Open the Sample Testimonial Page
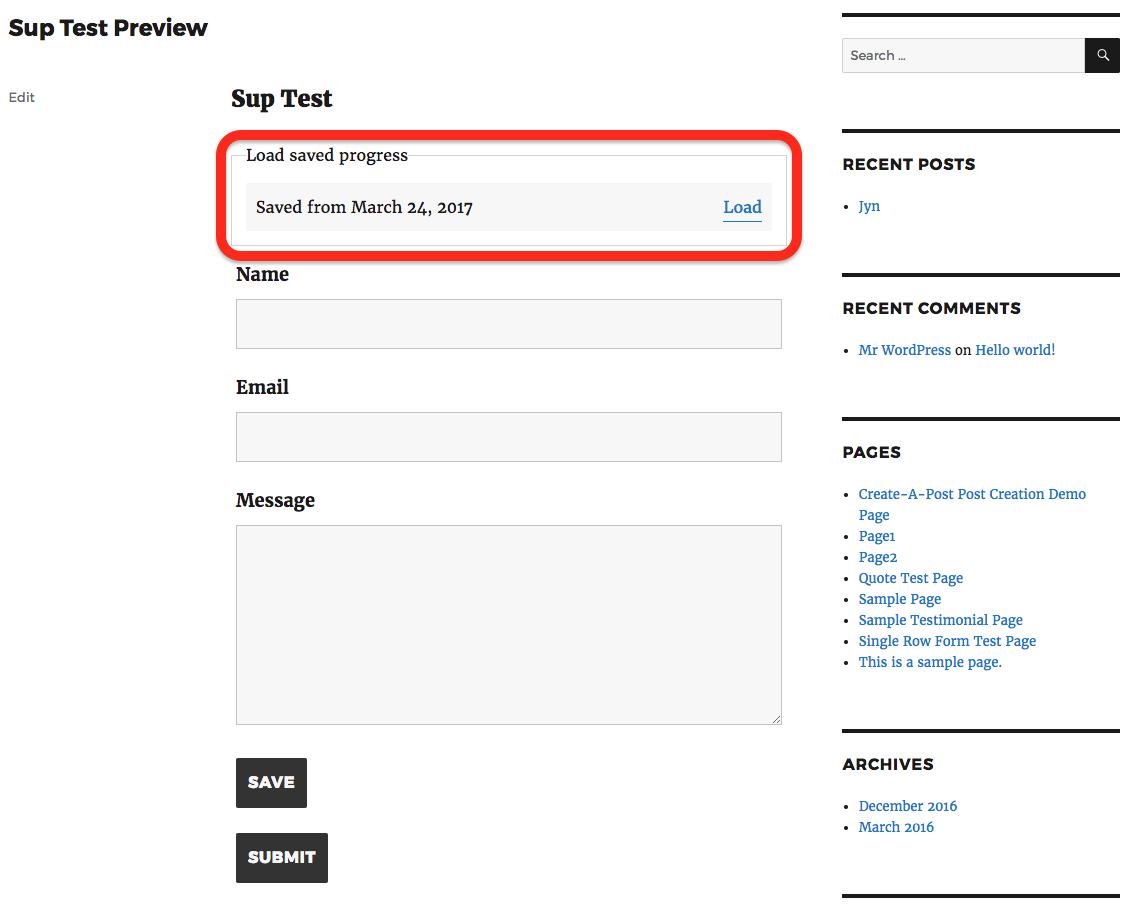 (940, 619)
